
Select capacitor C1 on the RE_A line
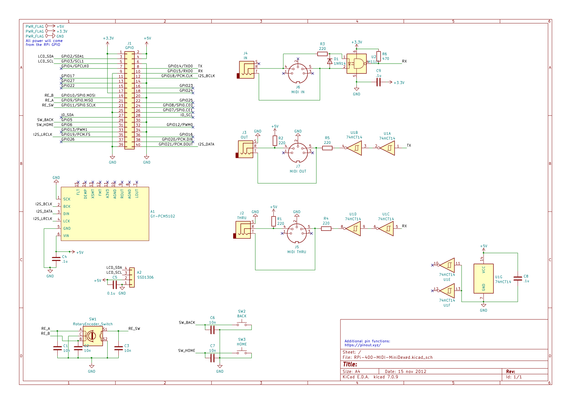click(x=57, y=348)
